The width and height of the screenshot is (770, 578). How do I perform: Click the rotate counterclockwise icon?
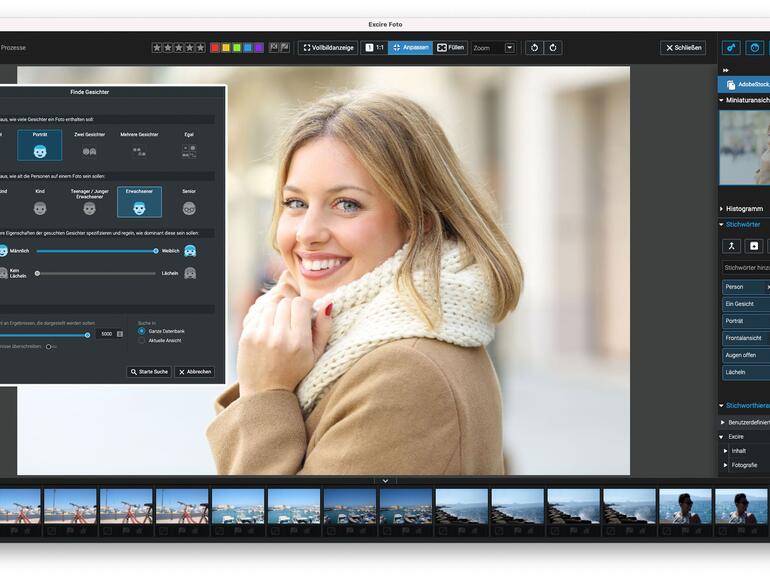534,48
